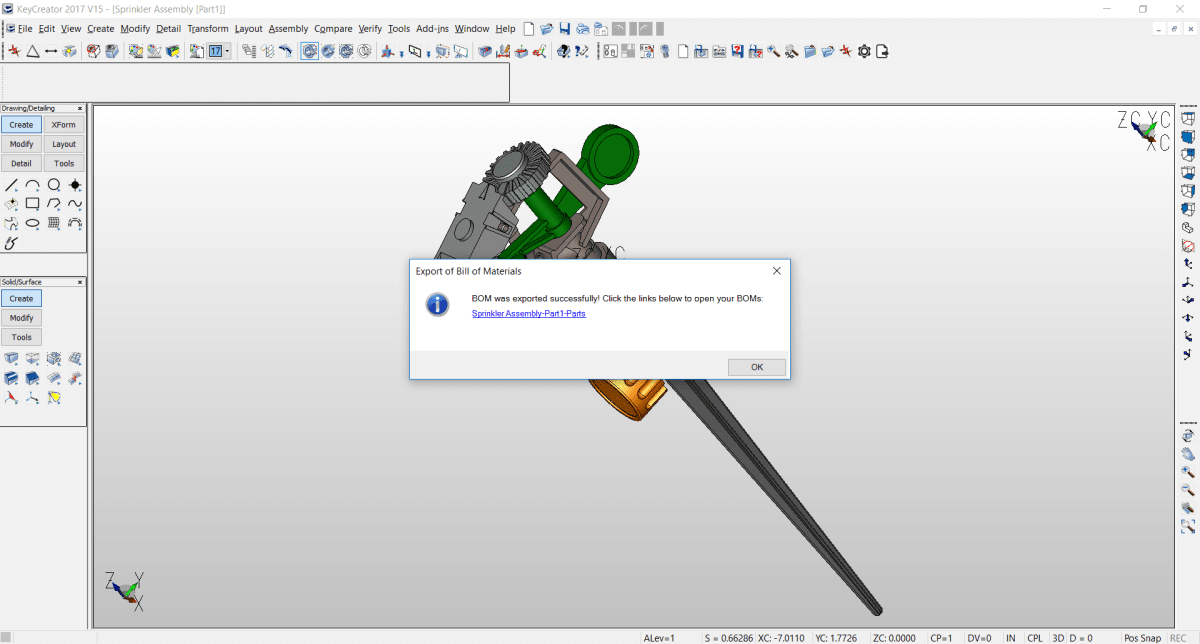
Task: Click the blue information icon in dialog
Action: click(437, 305)
